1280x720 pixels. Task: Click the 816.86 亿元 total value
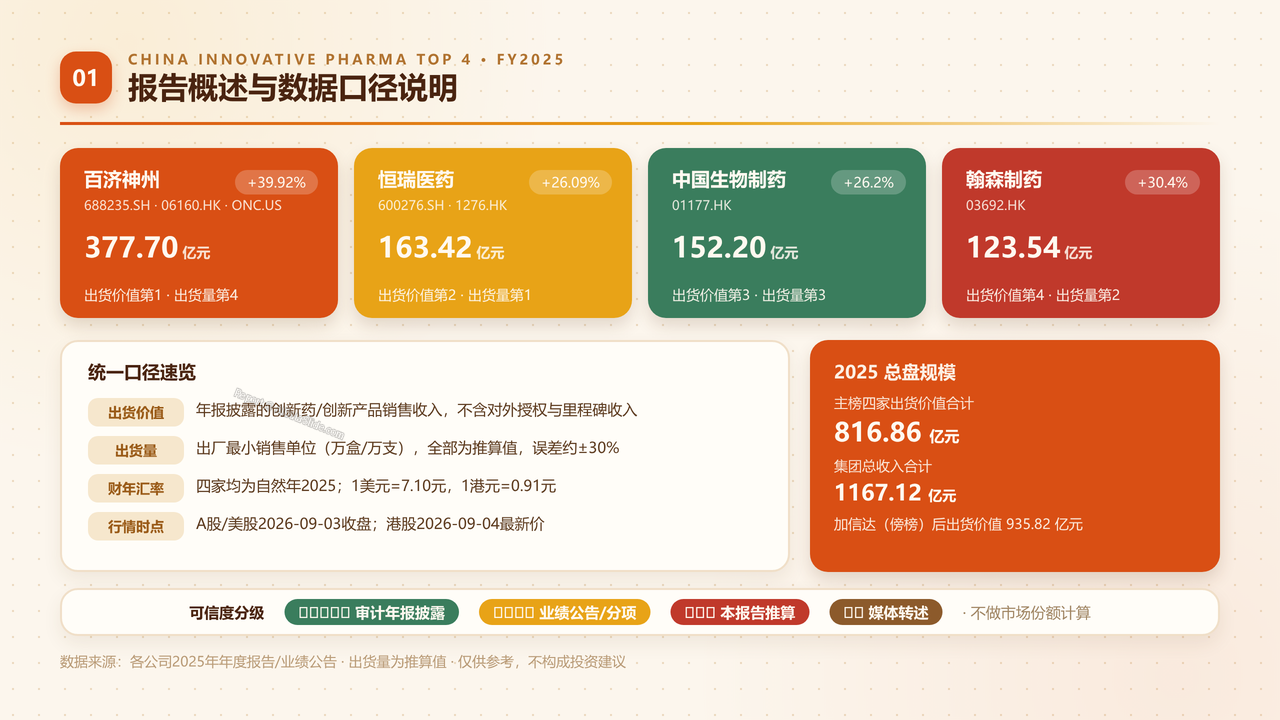coord(896,432)
